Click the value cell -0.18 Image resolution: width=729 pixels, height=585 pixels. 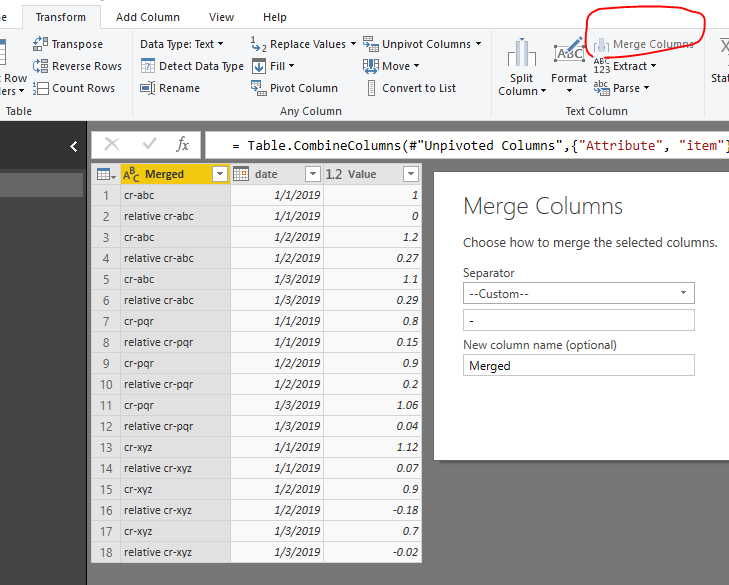(372, 510)
